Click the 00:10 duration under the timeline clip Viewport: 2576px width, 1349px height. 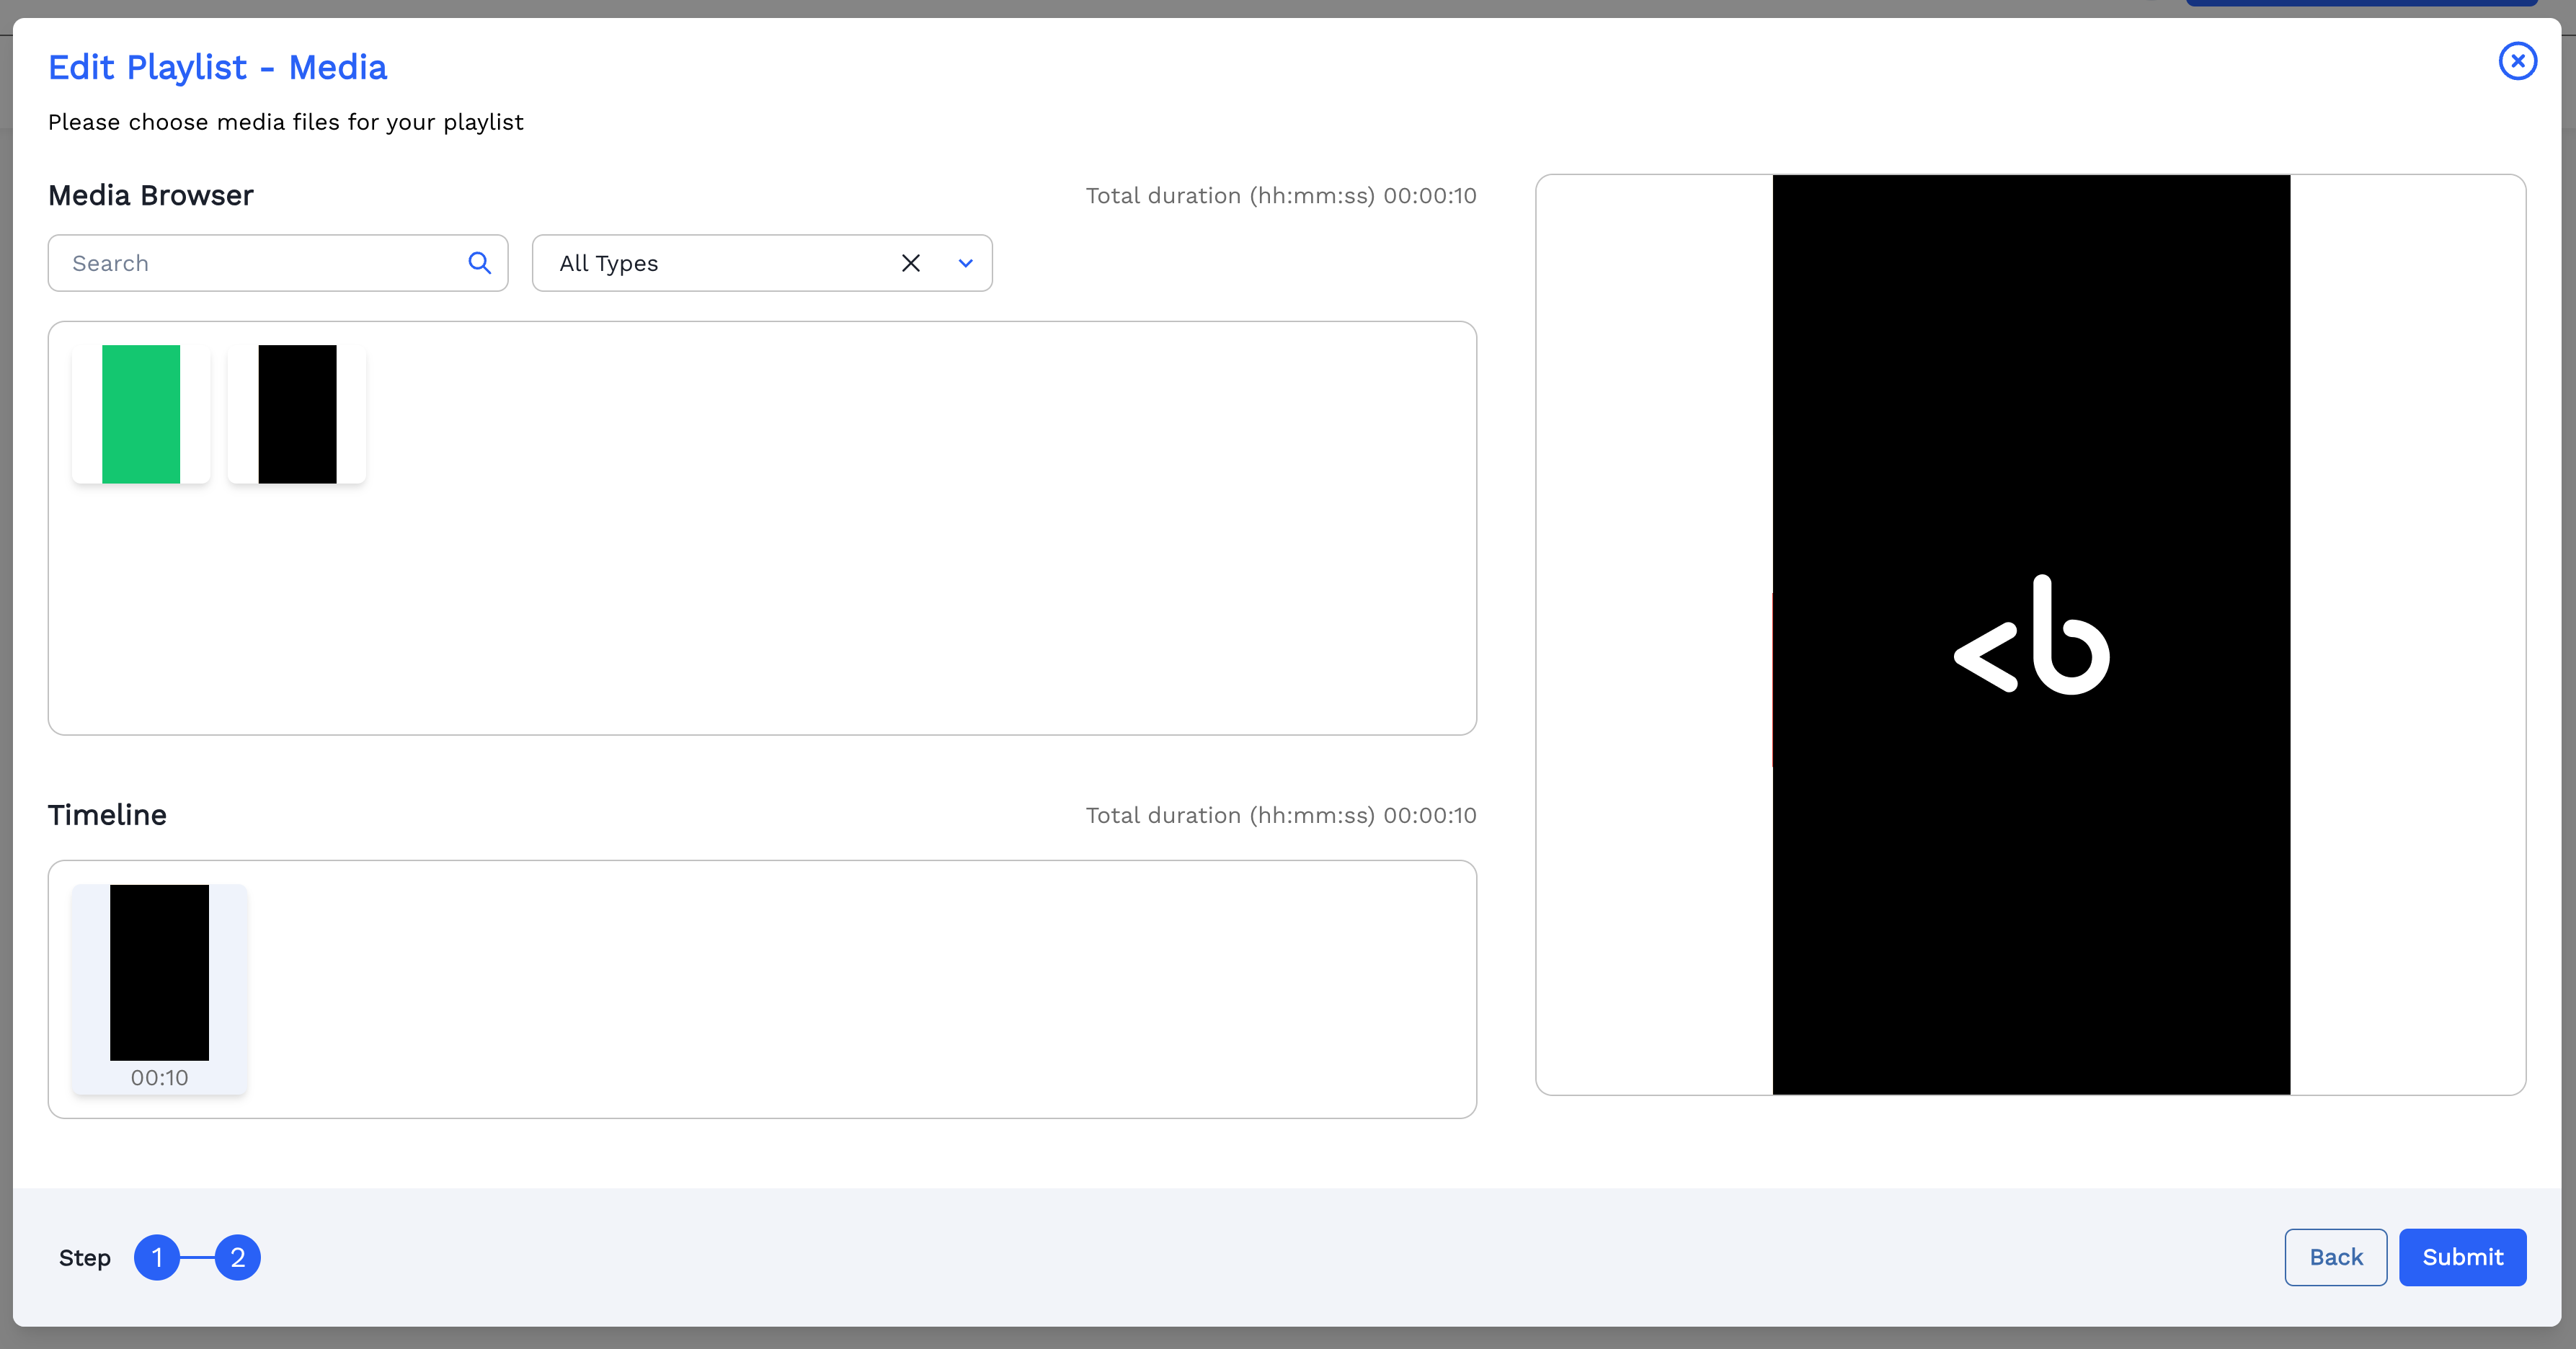tap(159, 1078)
